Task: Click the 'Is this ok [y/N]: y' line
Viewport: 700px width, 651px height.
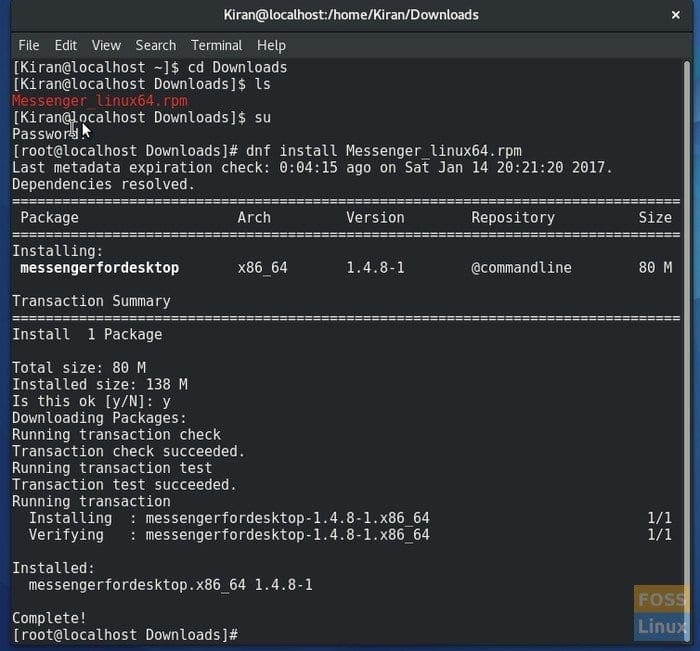Action: pos(91,401)
